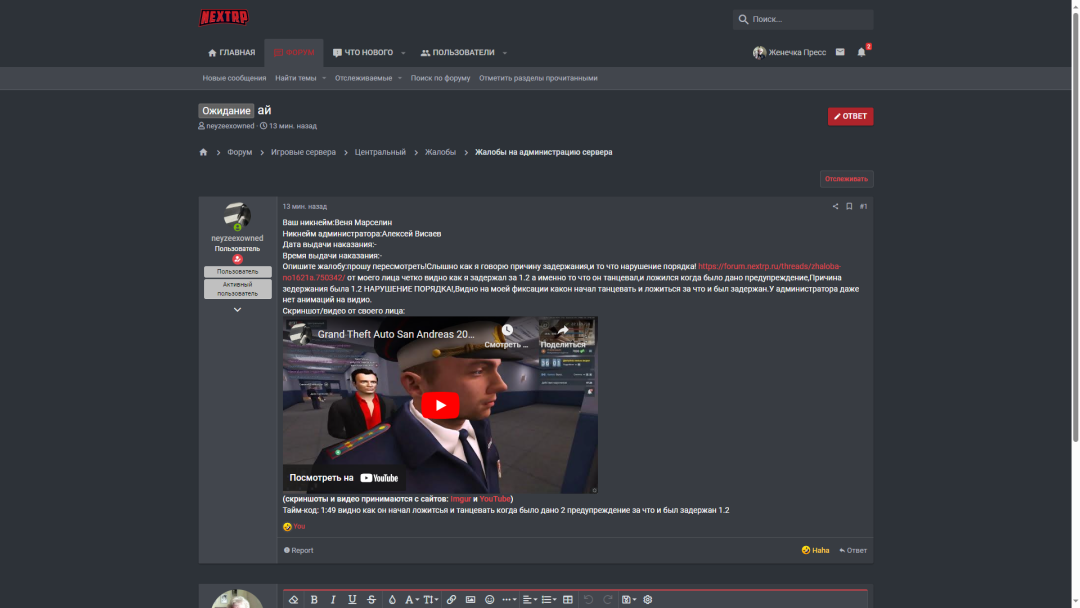Open the messages envelope icon
The image size is (1080, 608).
pyautogui.click(x=840, y=52)
